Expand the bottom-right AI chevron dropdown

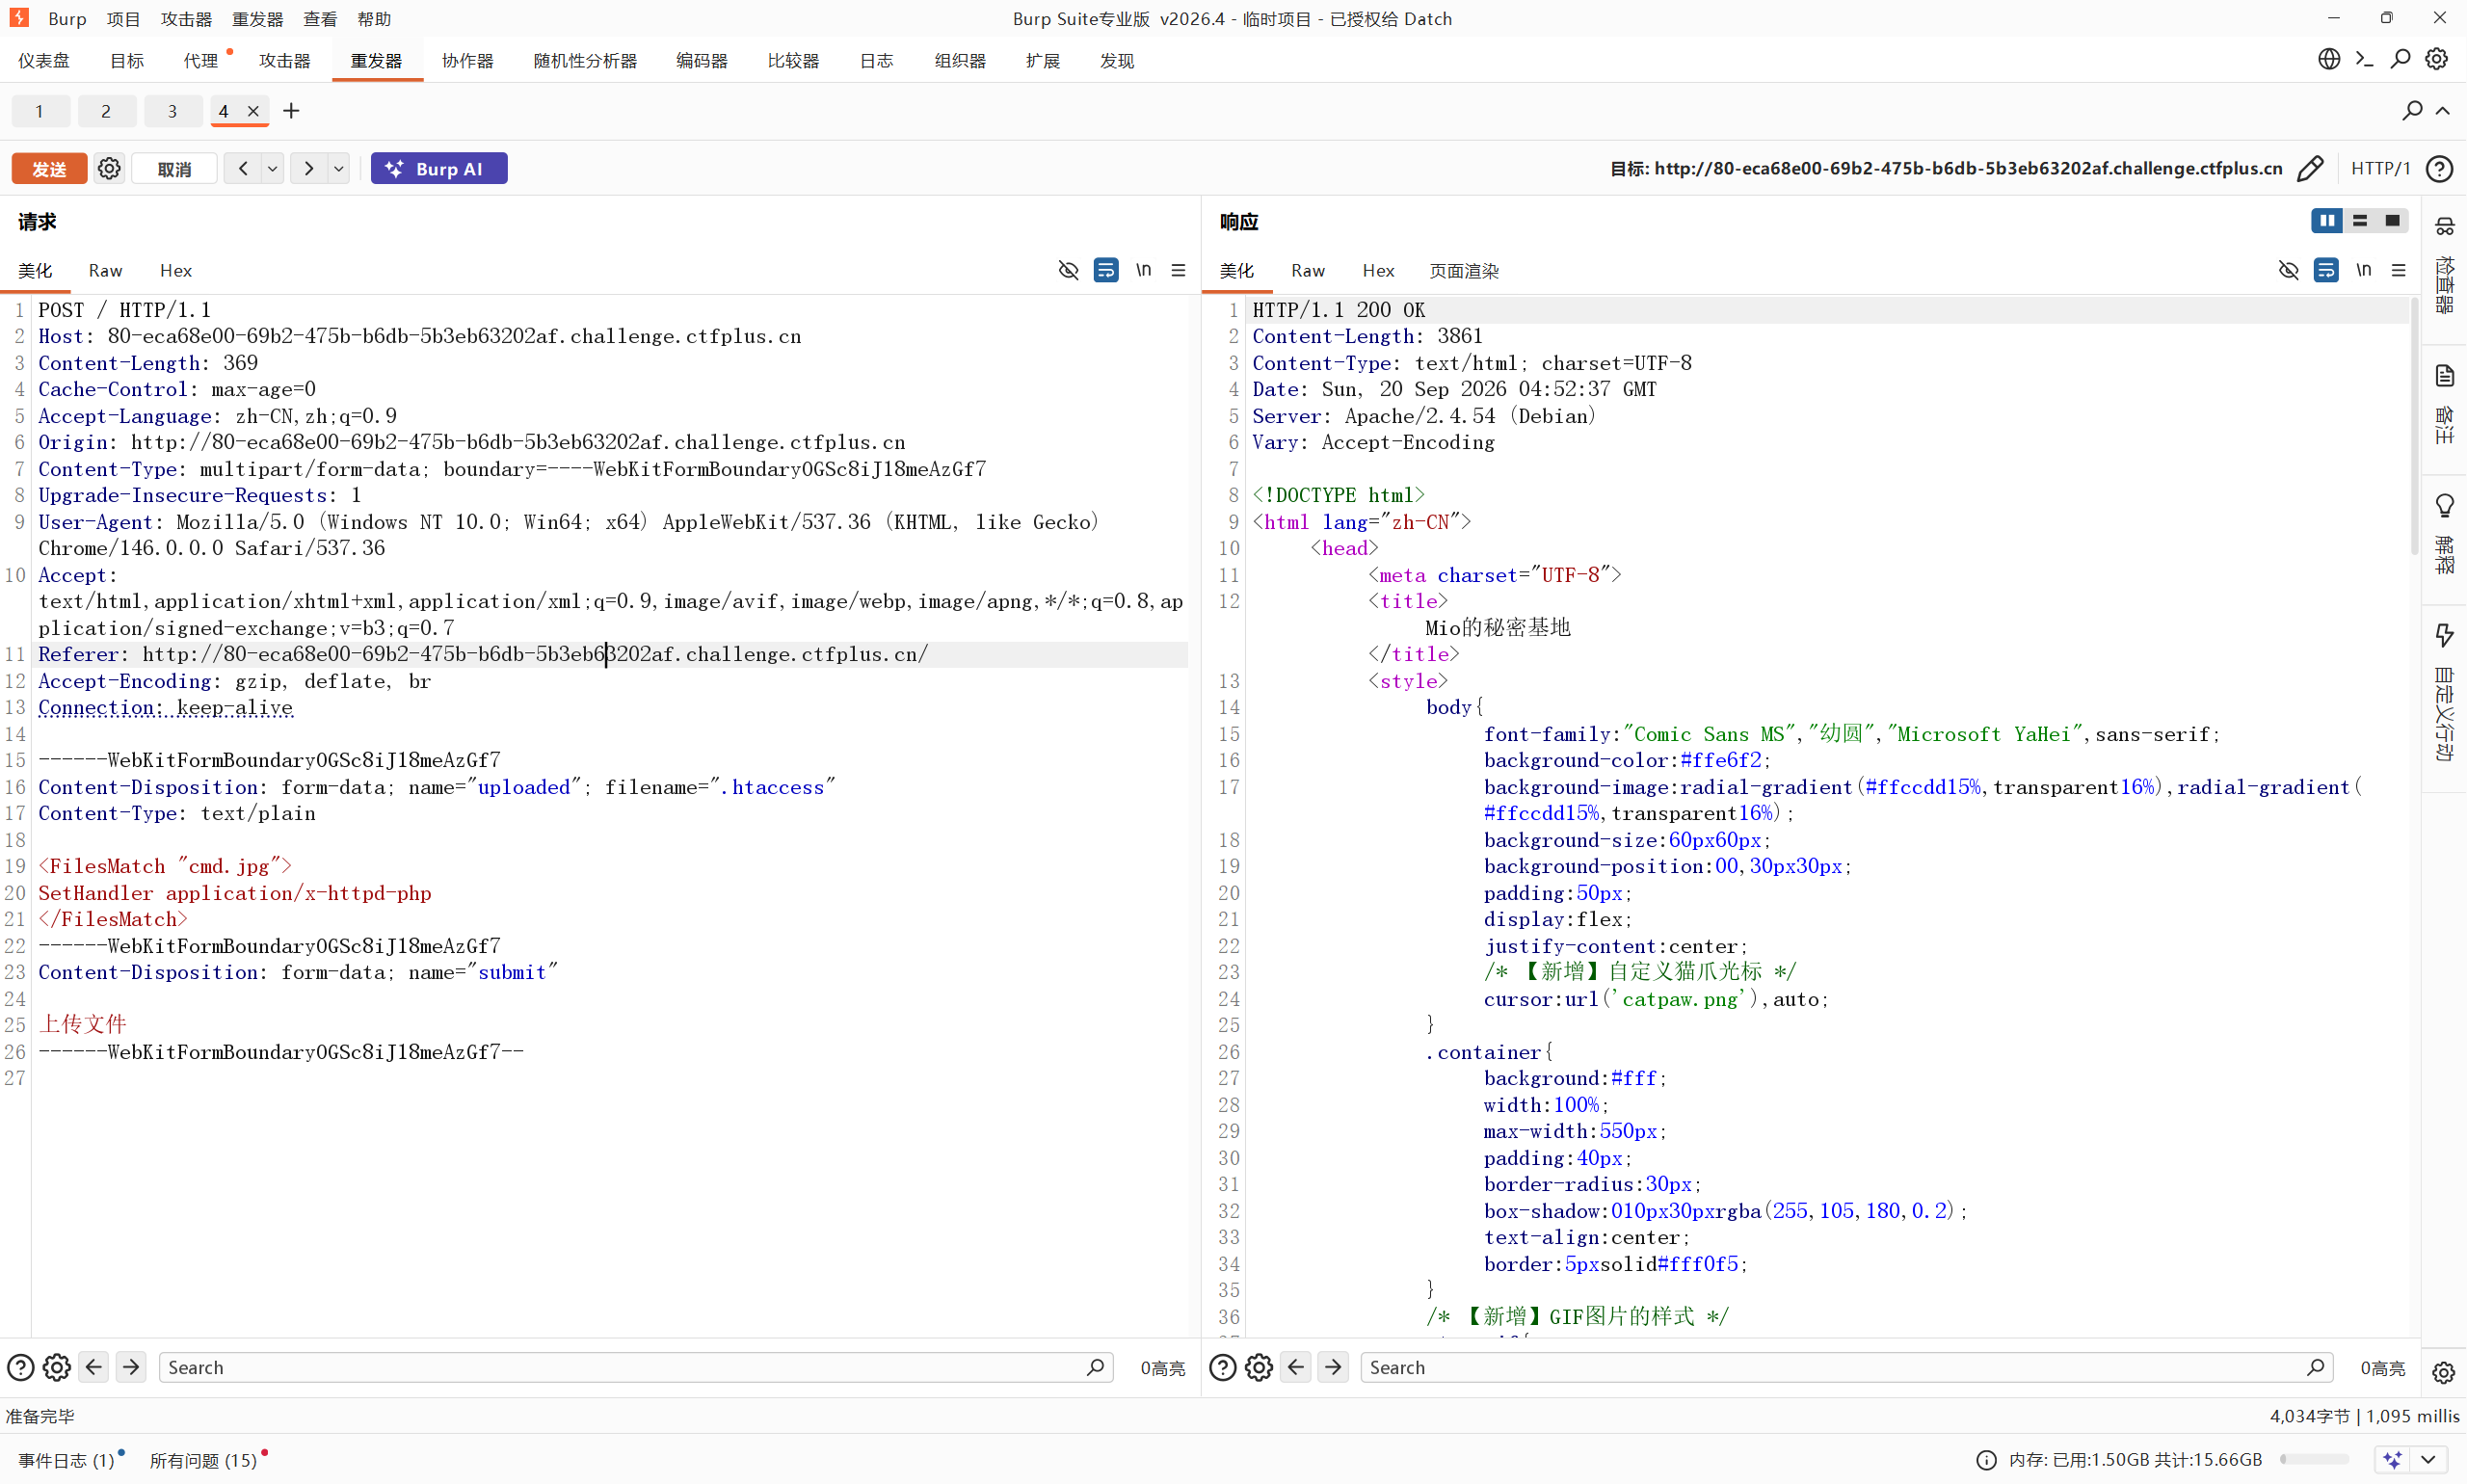click(2428, 1460)
